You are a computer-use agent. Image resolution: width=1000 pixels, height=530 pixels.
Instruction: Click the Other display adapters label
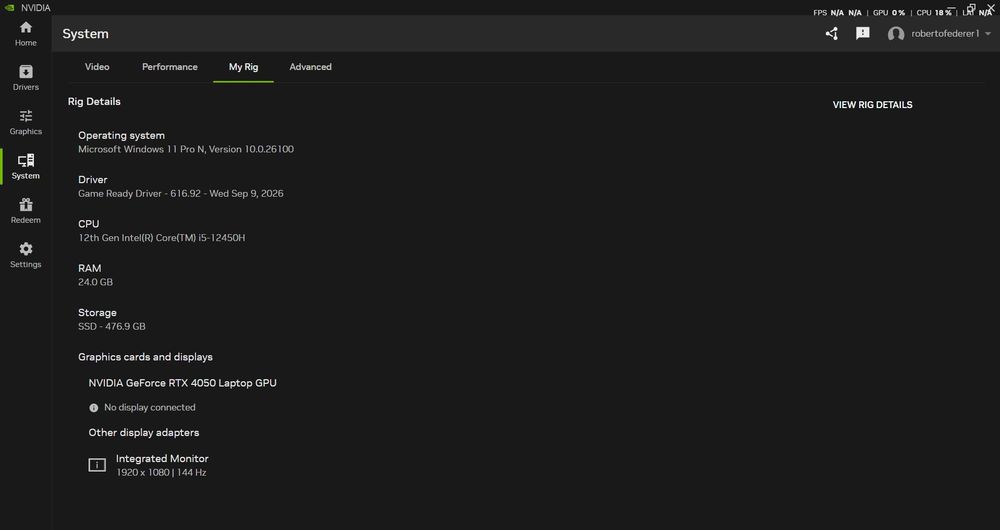(143, 432)
